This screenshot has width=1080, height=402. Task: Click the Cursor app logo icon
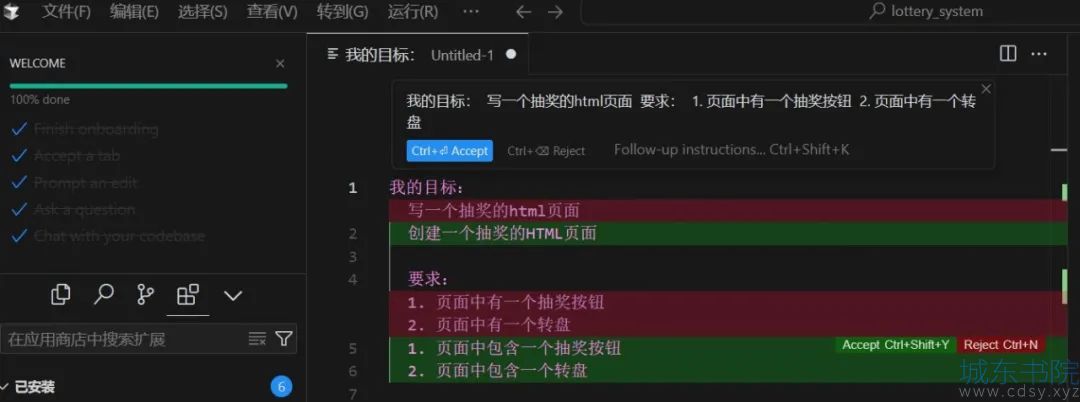(12, 12)
